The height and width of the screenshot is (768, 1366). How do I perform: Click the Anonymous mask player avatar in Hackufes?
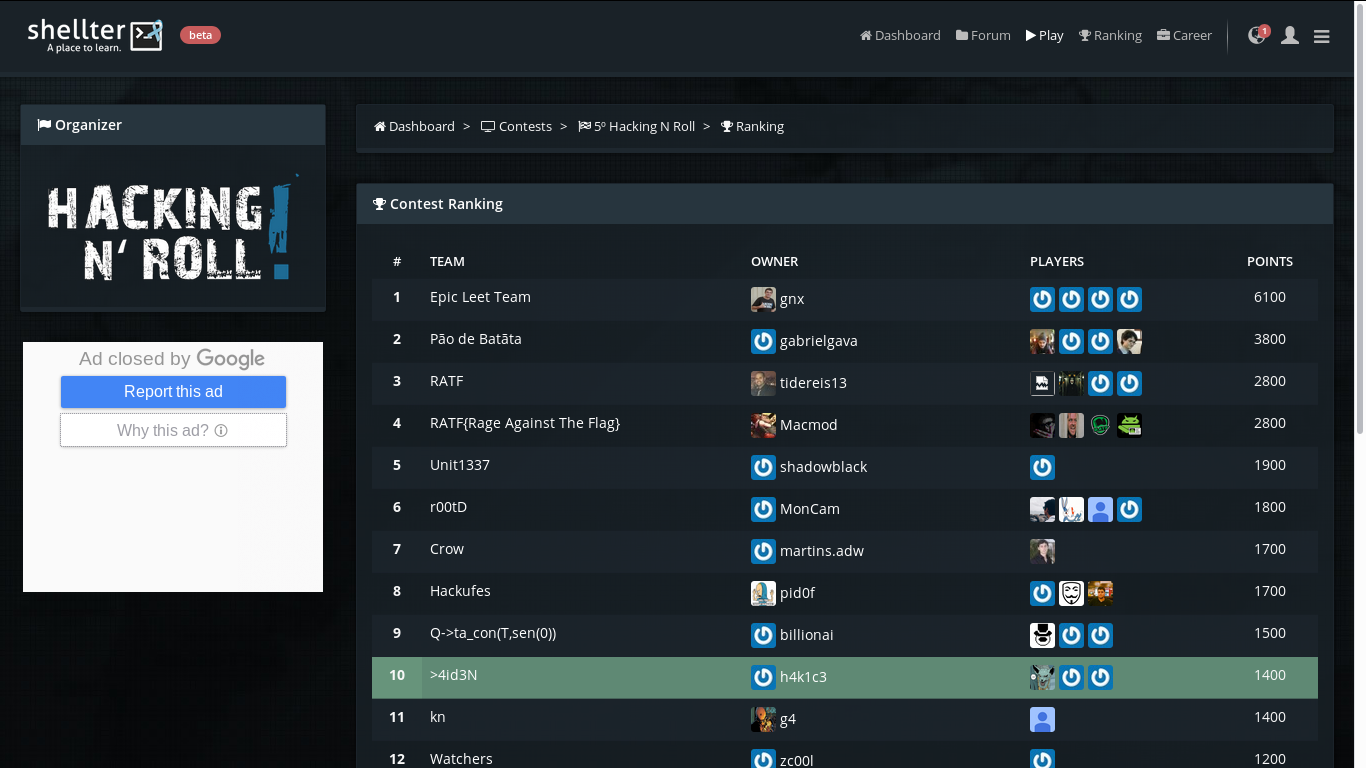tap(1071, 593)
